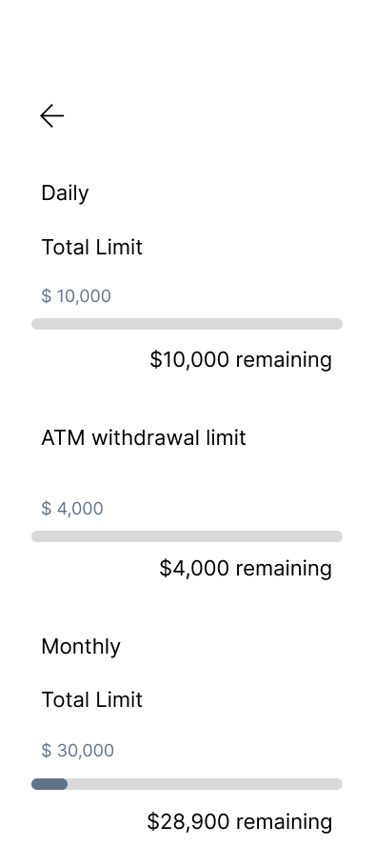
Task: Select the Daily section heading
Action: 65,193
